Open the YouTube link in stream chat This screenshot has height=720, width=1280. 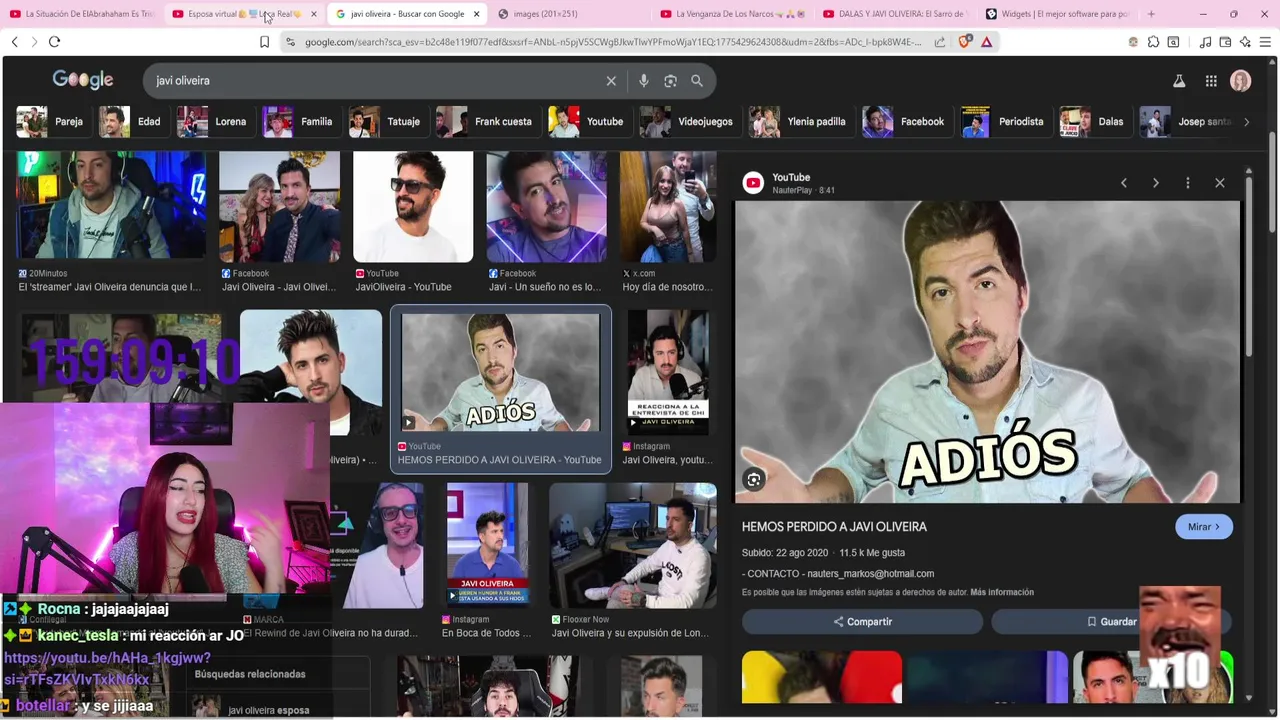click(106, 669)
